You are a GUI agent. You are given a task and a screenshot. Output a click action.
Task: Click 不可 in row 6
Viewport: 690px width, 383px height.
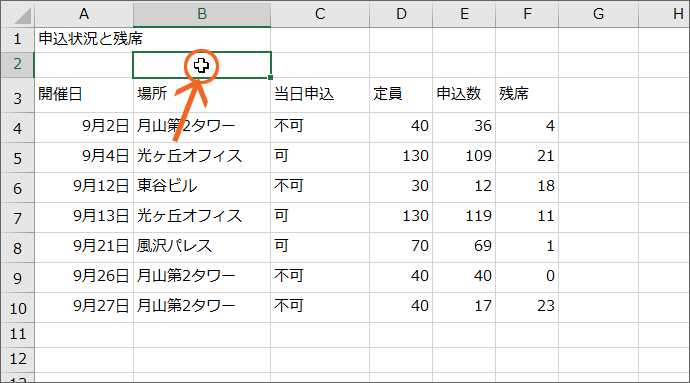320,188
